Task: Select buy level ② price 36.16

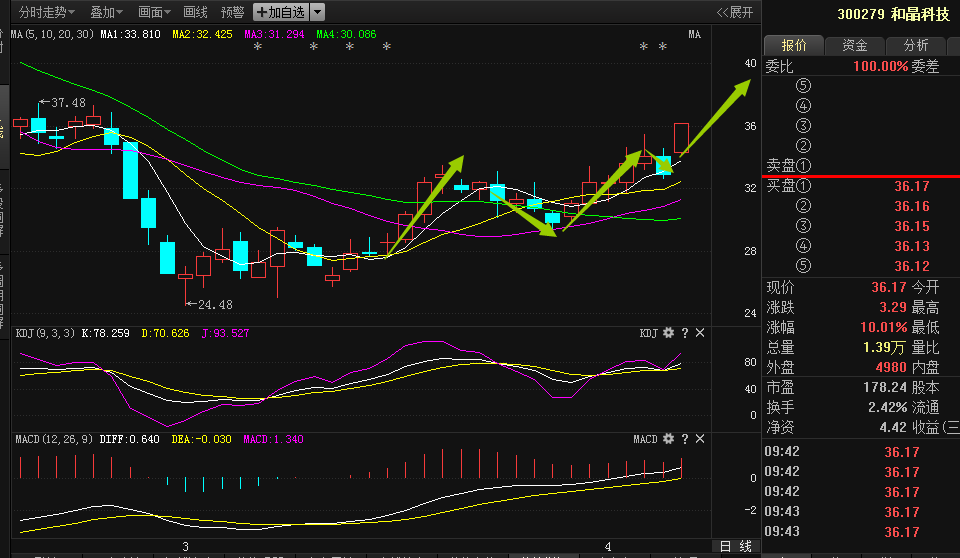Action: pos(912,206)
